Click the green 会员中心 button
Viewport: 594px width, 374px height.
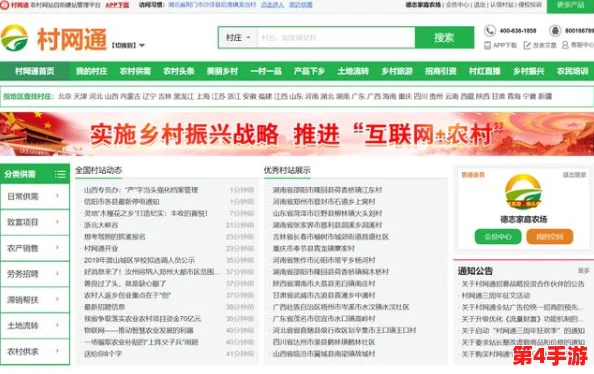(498, 237)
